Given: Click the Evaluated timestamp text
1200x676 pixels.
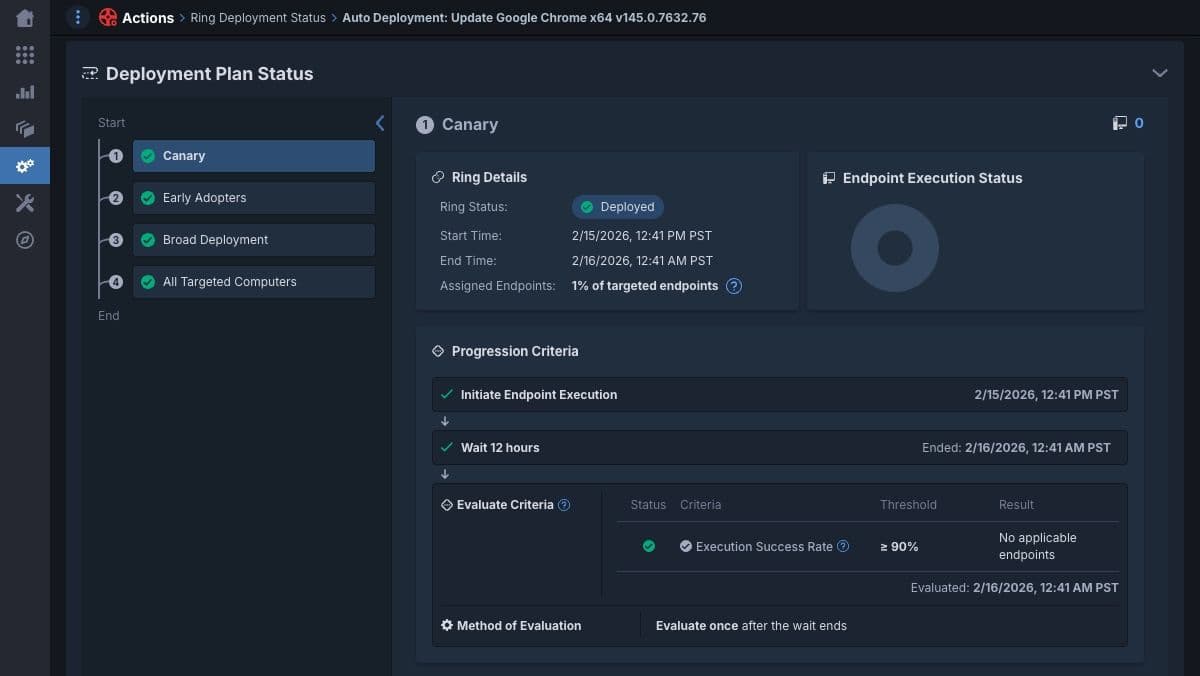Looking at the screenshot, I should pyautogui.click(x=1014, y=588).
